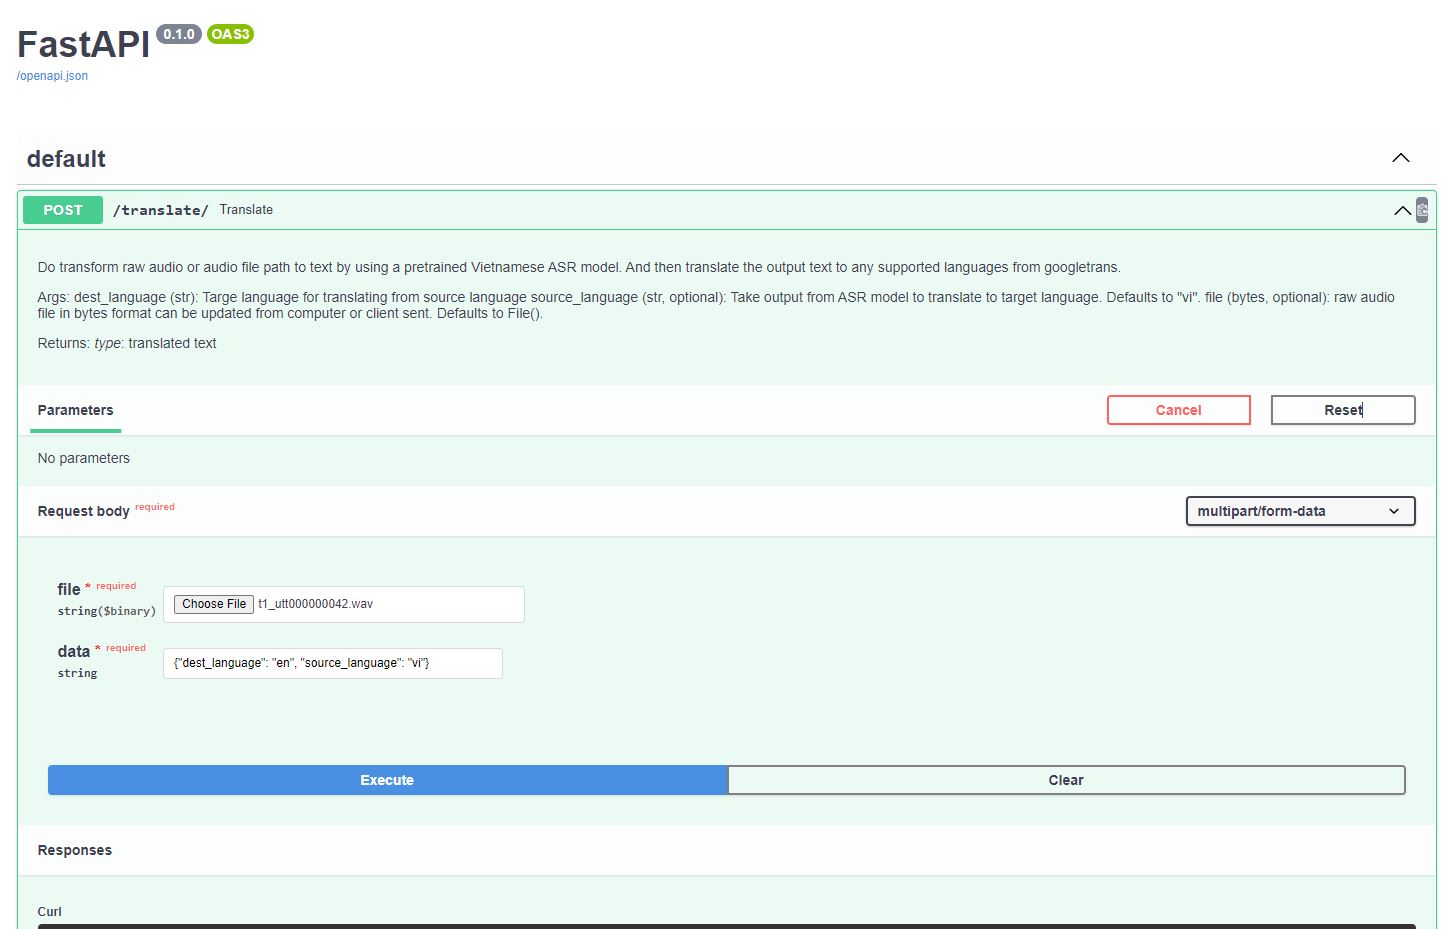
Task: Click the Responses heading
Action: pos(75,850)
